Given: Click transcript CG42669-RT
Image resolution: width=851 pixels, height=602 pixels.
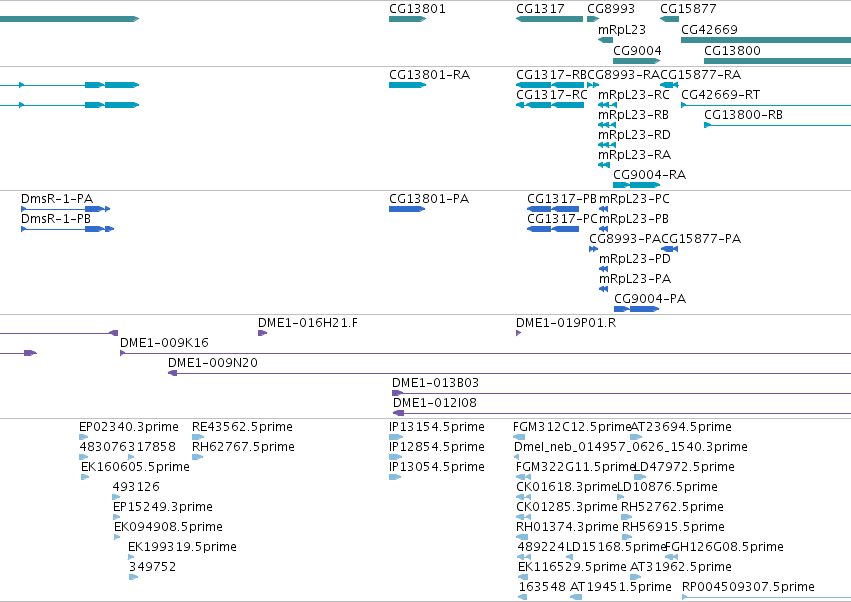Looking at the screenshot, I should pyautogui.click(x=766, y=105).
